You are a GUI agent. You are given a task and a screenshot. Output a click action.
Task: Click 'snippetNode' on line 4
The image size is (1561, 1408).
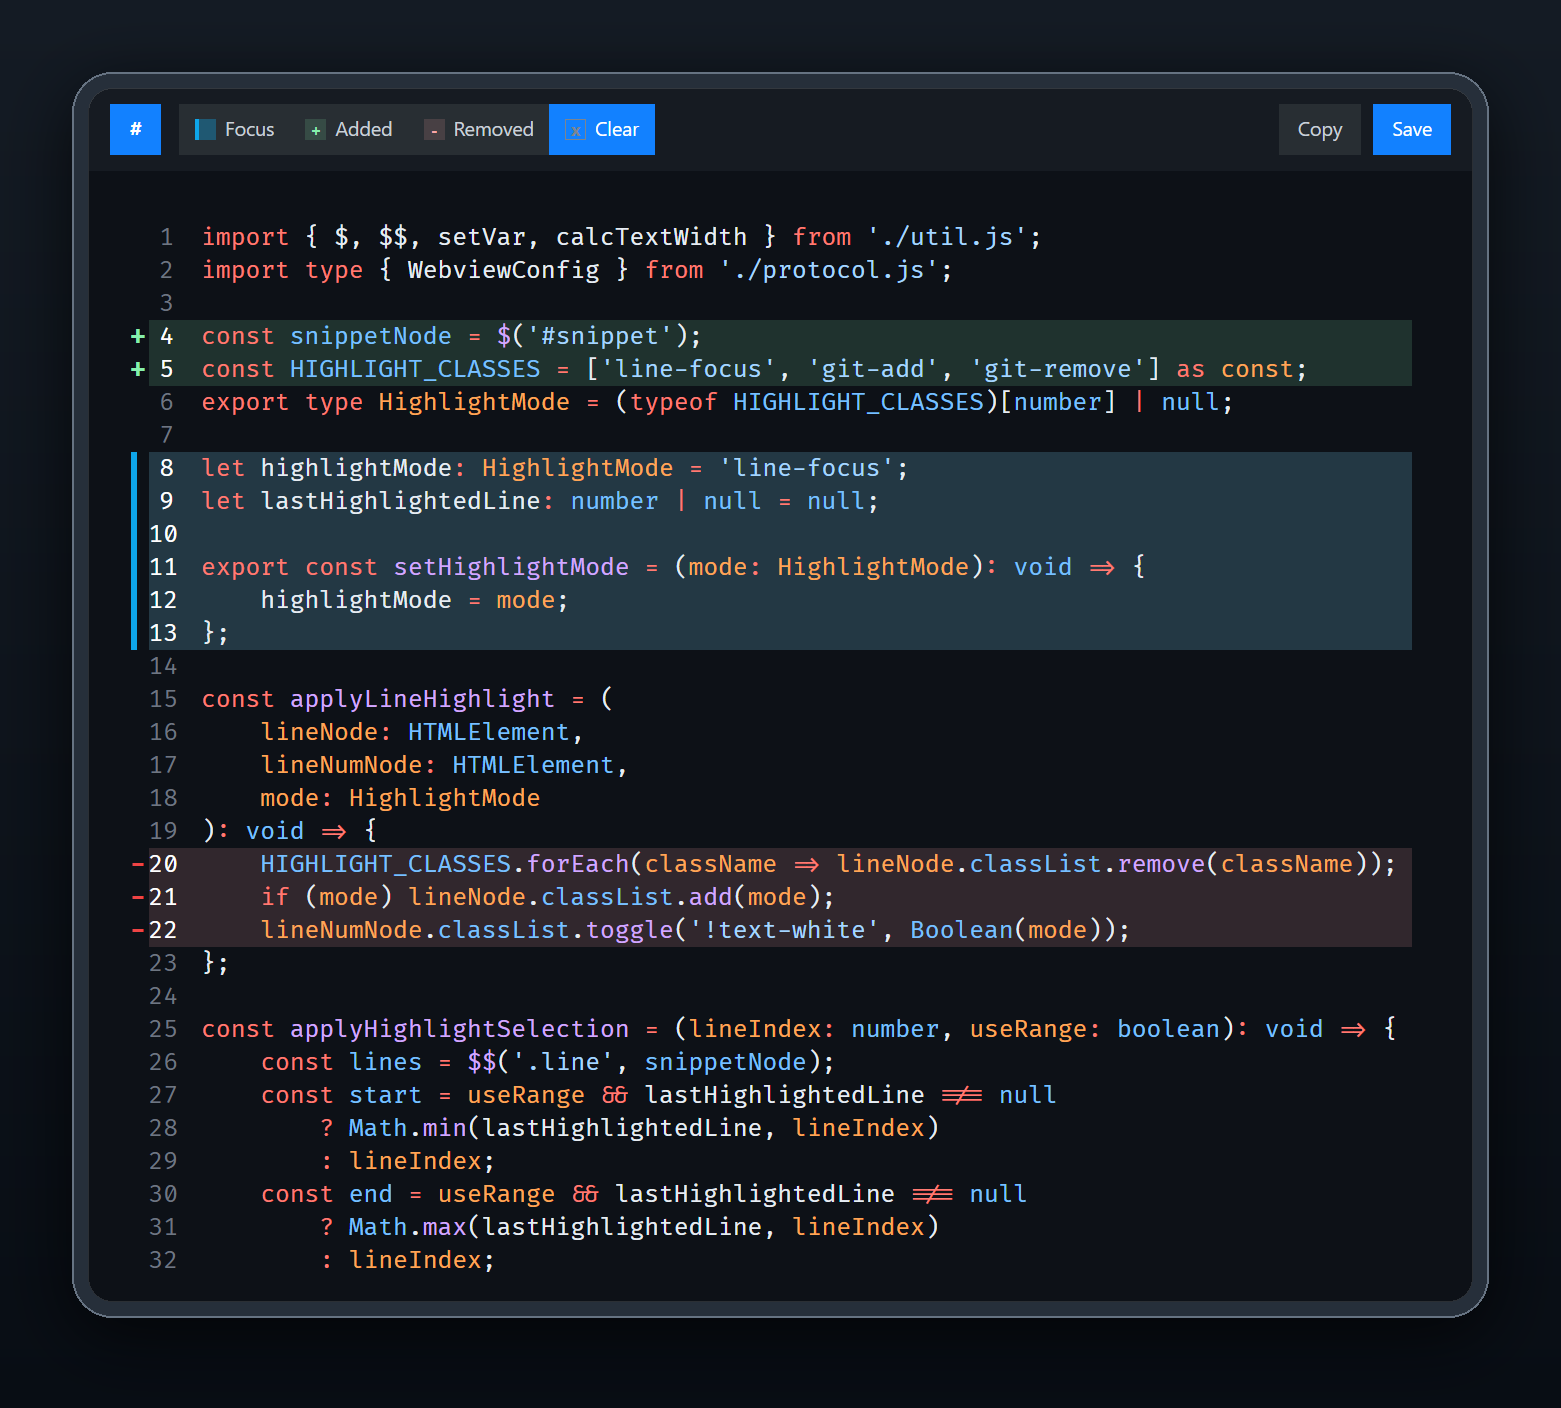click(x=371, y=336)
